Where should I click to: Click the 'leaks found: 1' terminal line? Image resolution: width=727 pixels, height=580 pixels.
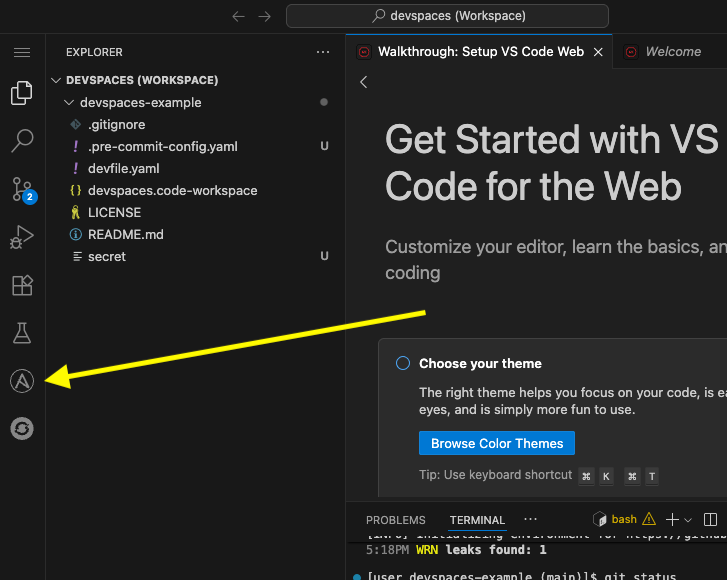point(496,550)
